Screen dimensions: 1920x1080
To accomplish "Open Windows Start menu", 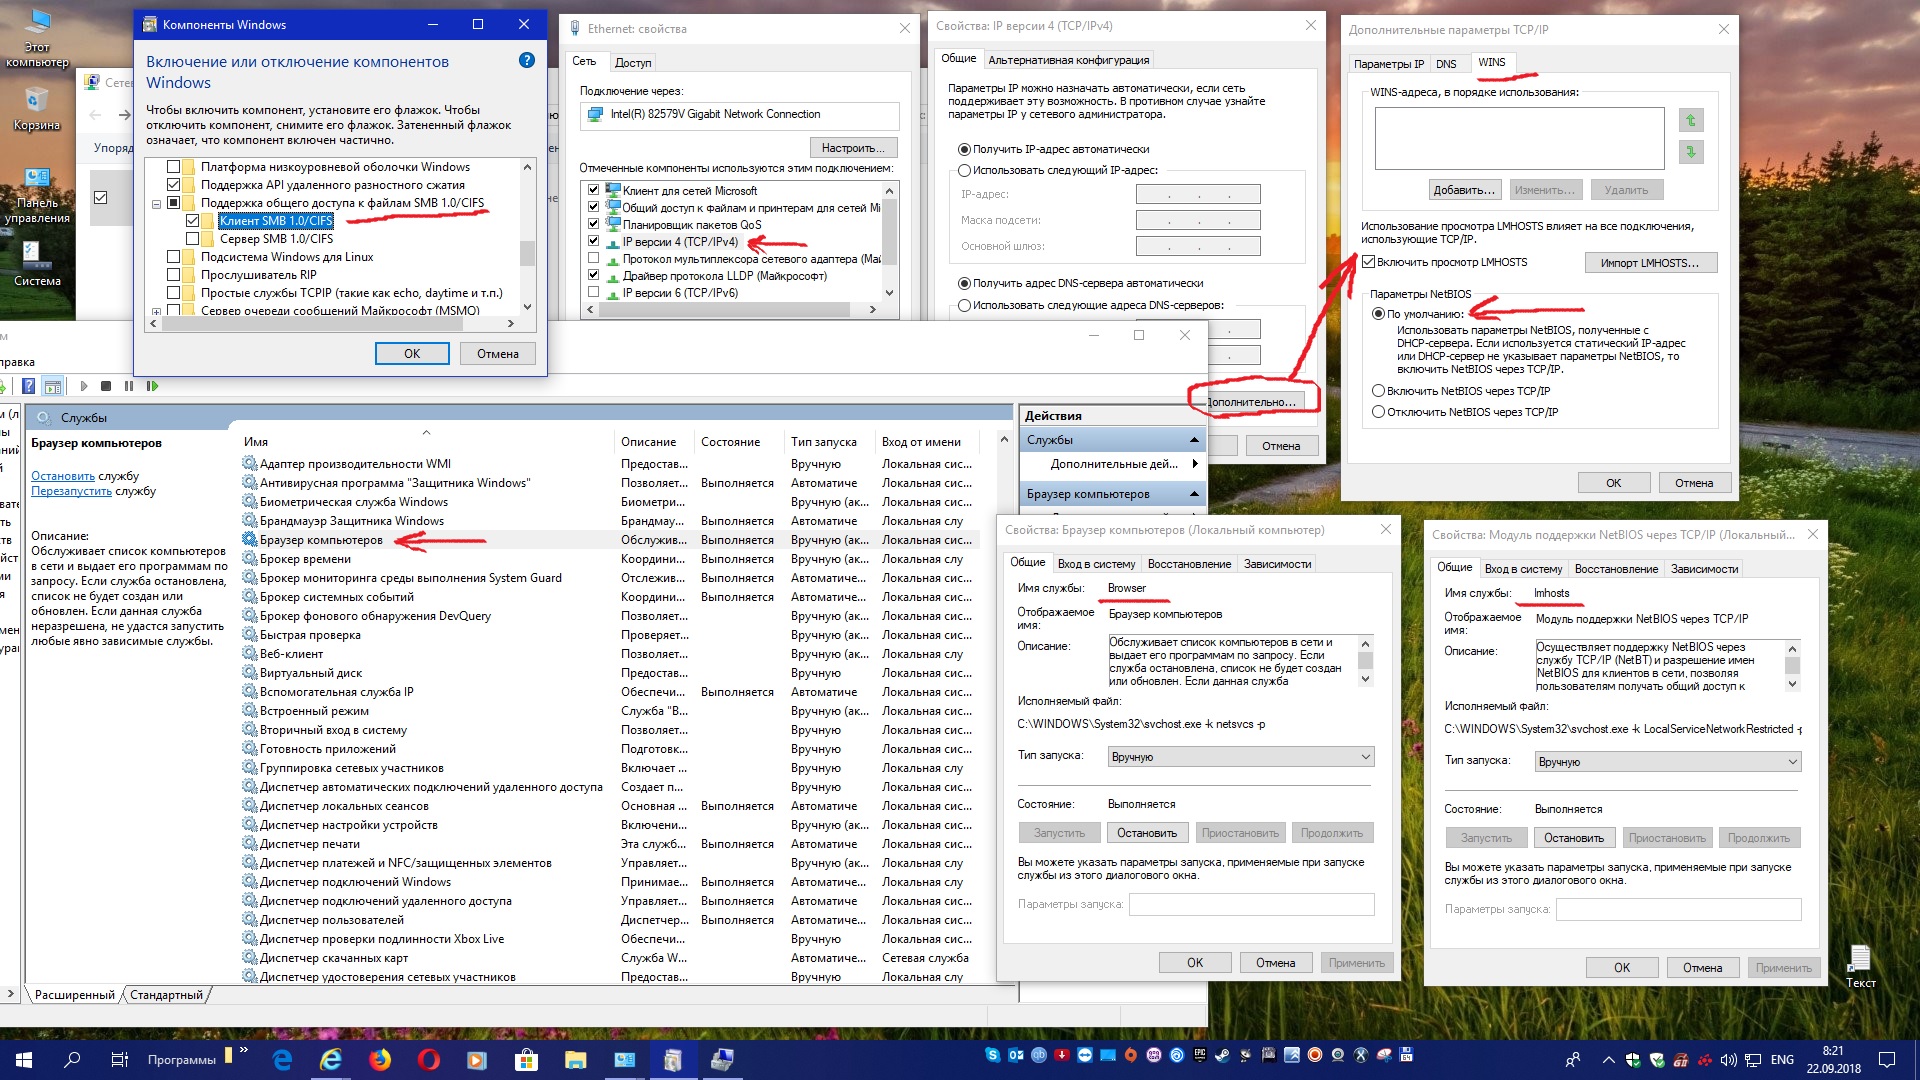I will coord(24,1060).
